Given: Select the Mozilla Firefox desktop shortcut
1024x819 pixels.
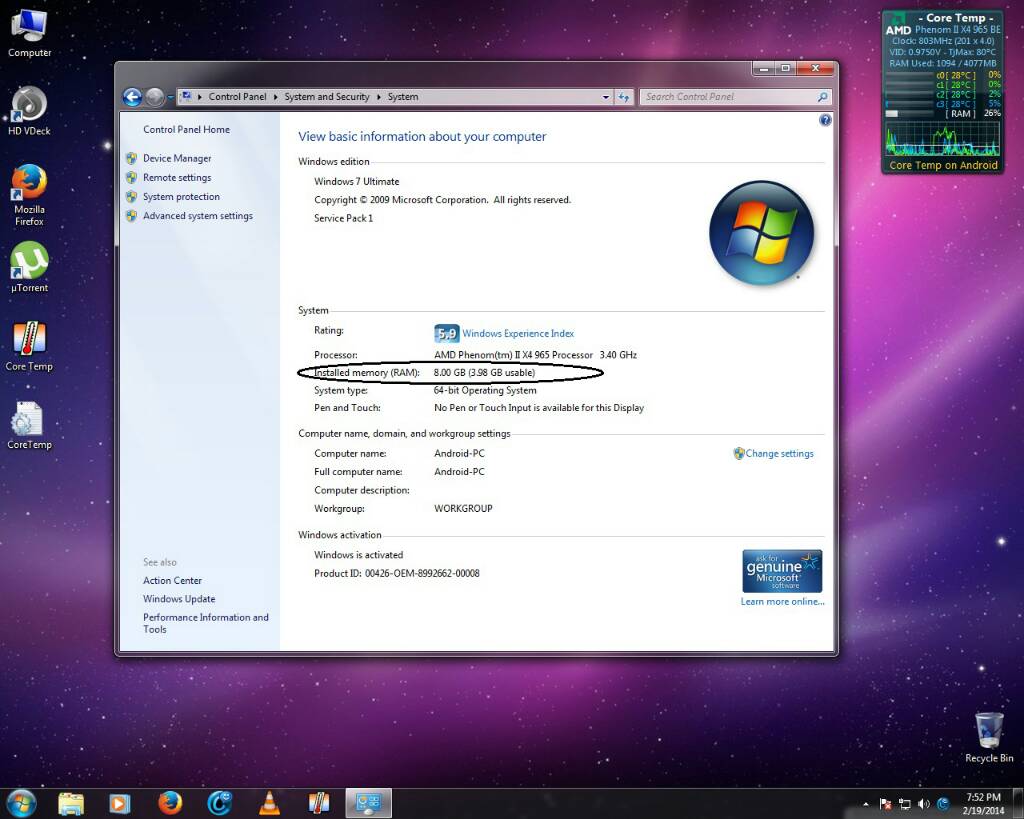Looking at the screenshot, I should (x=29, y=195).
